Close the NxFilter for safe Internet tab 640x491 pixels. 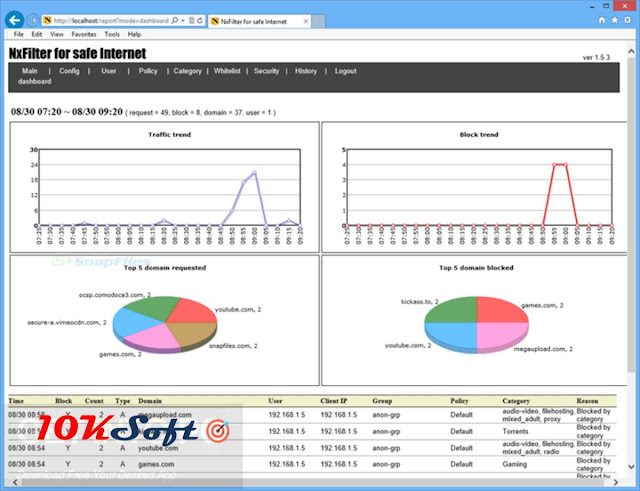click(x=306, y=22)
